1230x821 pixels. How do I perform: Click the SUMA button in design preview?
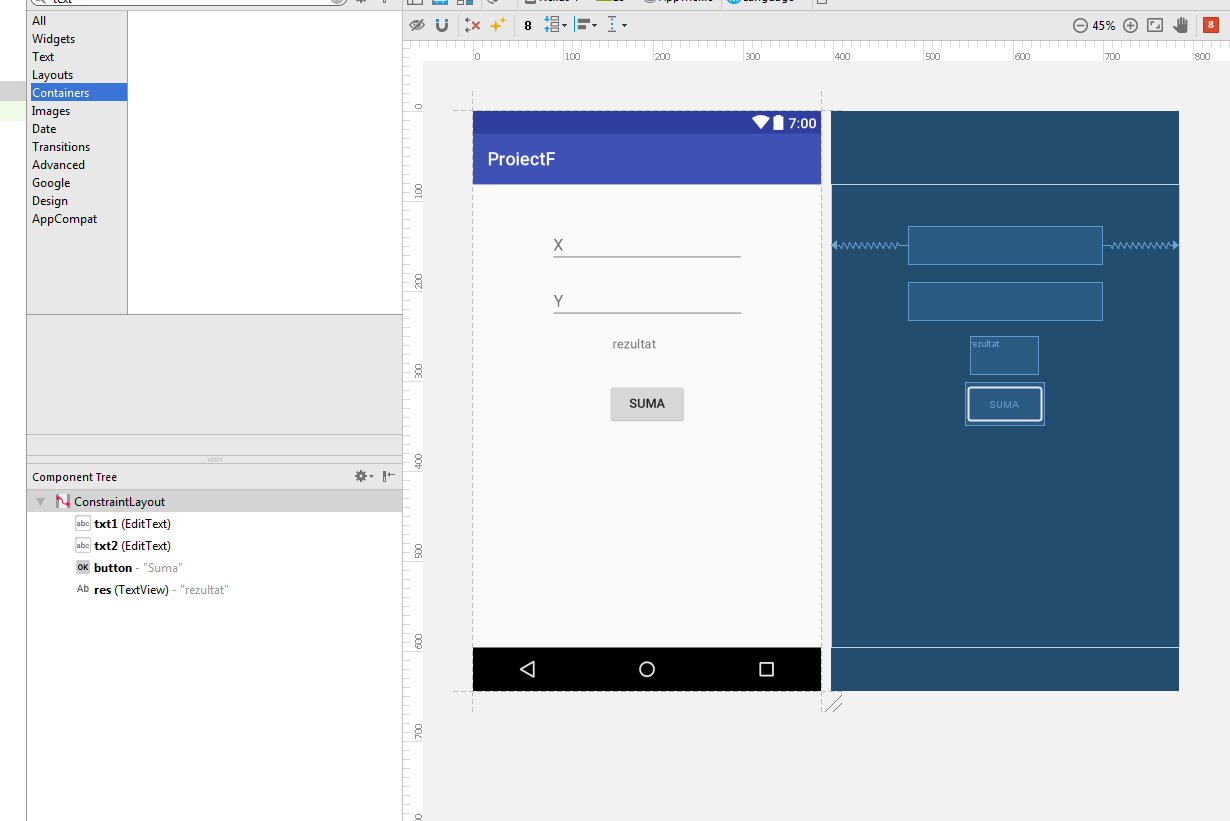point(647,404)
